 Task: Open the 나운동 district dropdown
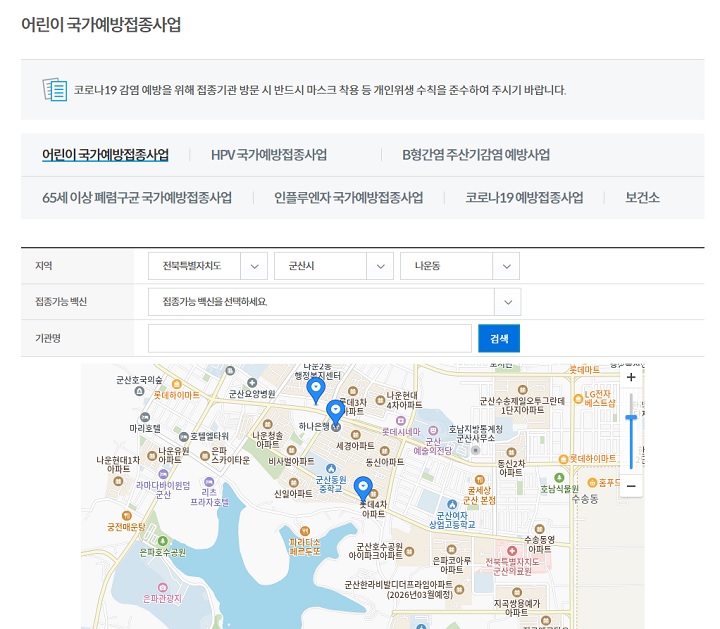coord(460,266)
